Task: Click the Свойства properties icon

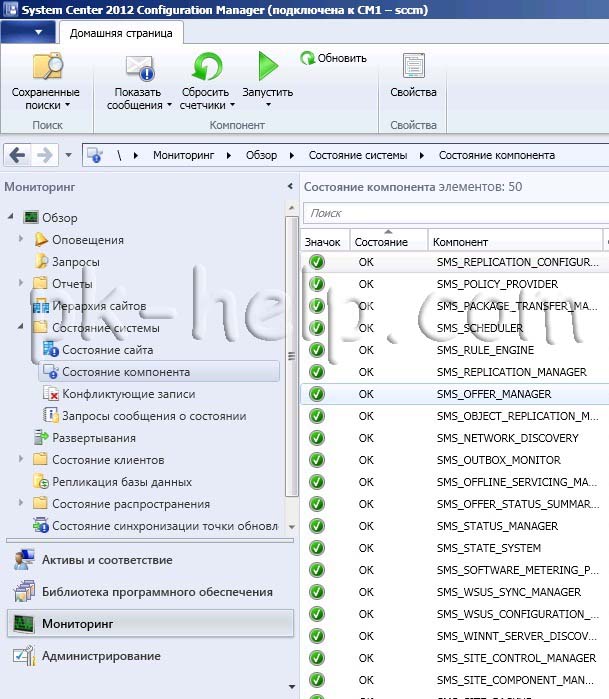Action: click(414, 66)
